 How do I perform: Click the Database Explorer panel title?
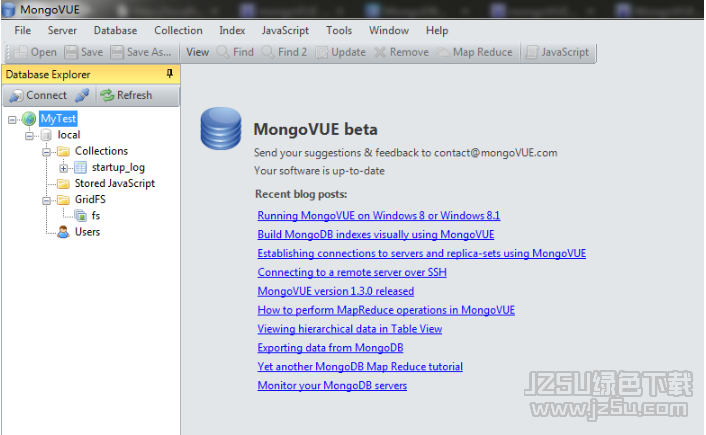click(x=48, y=75)
